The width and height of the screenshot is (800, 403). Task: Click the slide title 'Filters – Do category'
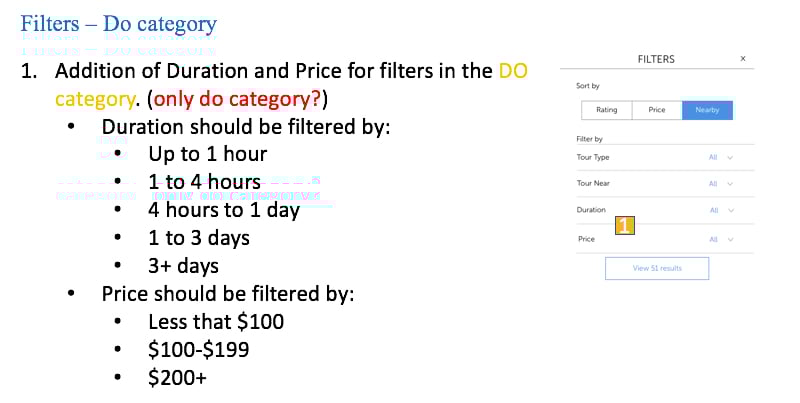point(118,22)
